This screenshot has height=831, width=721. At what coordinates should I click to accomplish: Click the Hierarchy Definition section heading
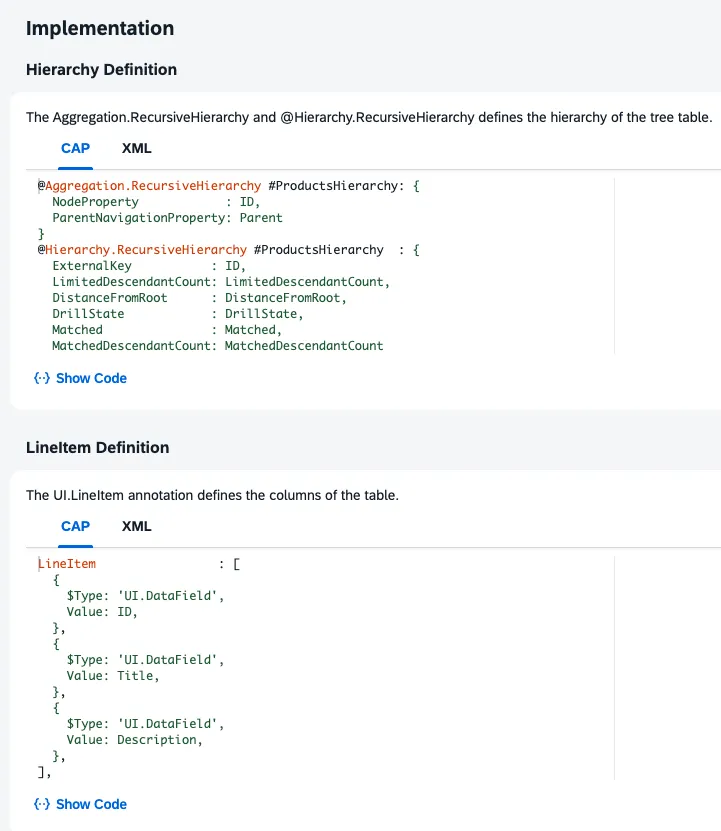(x=101, y=70)
